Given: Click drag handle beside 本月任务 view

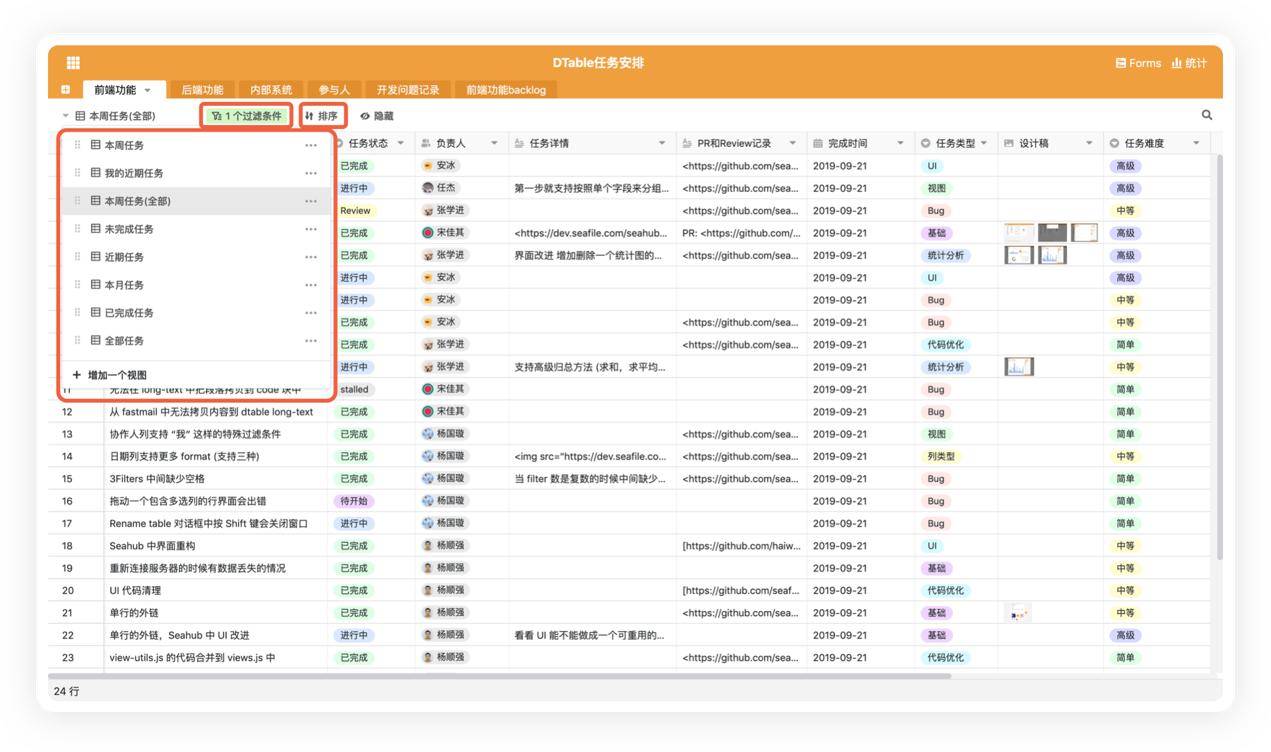Looking at the screenshot, I should point(77,285).
